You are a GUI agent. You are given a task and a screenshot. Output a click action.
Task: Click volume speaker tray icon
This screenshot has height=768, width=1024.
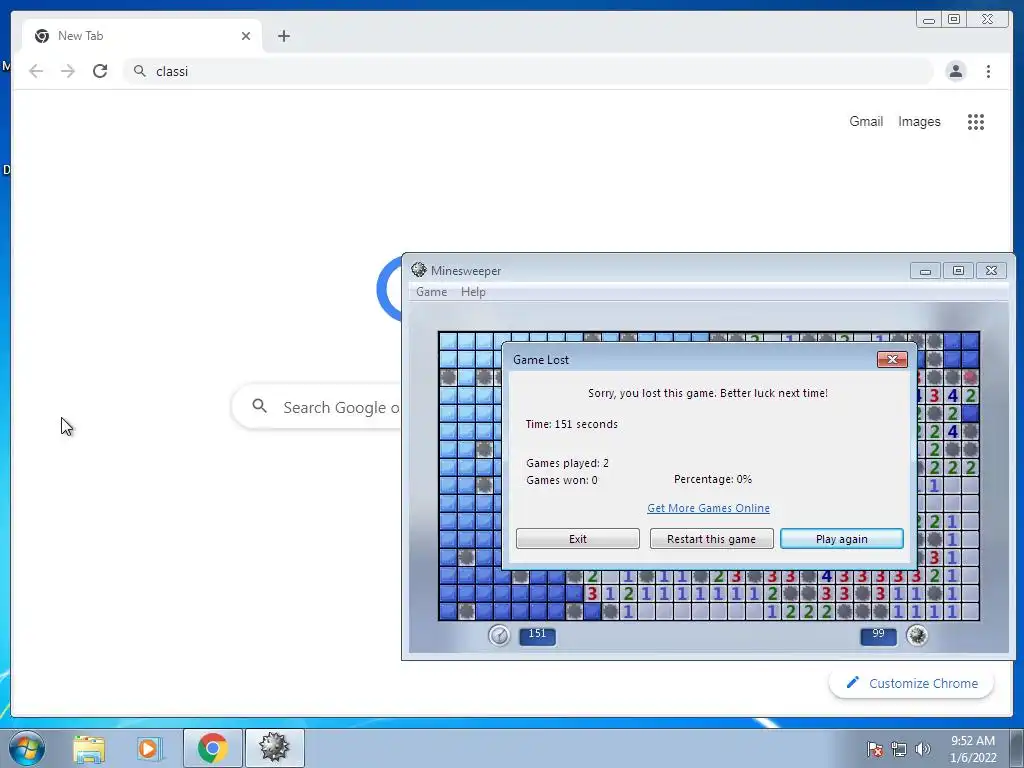(922, 750)
